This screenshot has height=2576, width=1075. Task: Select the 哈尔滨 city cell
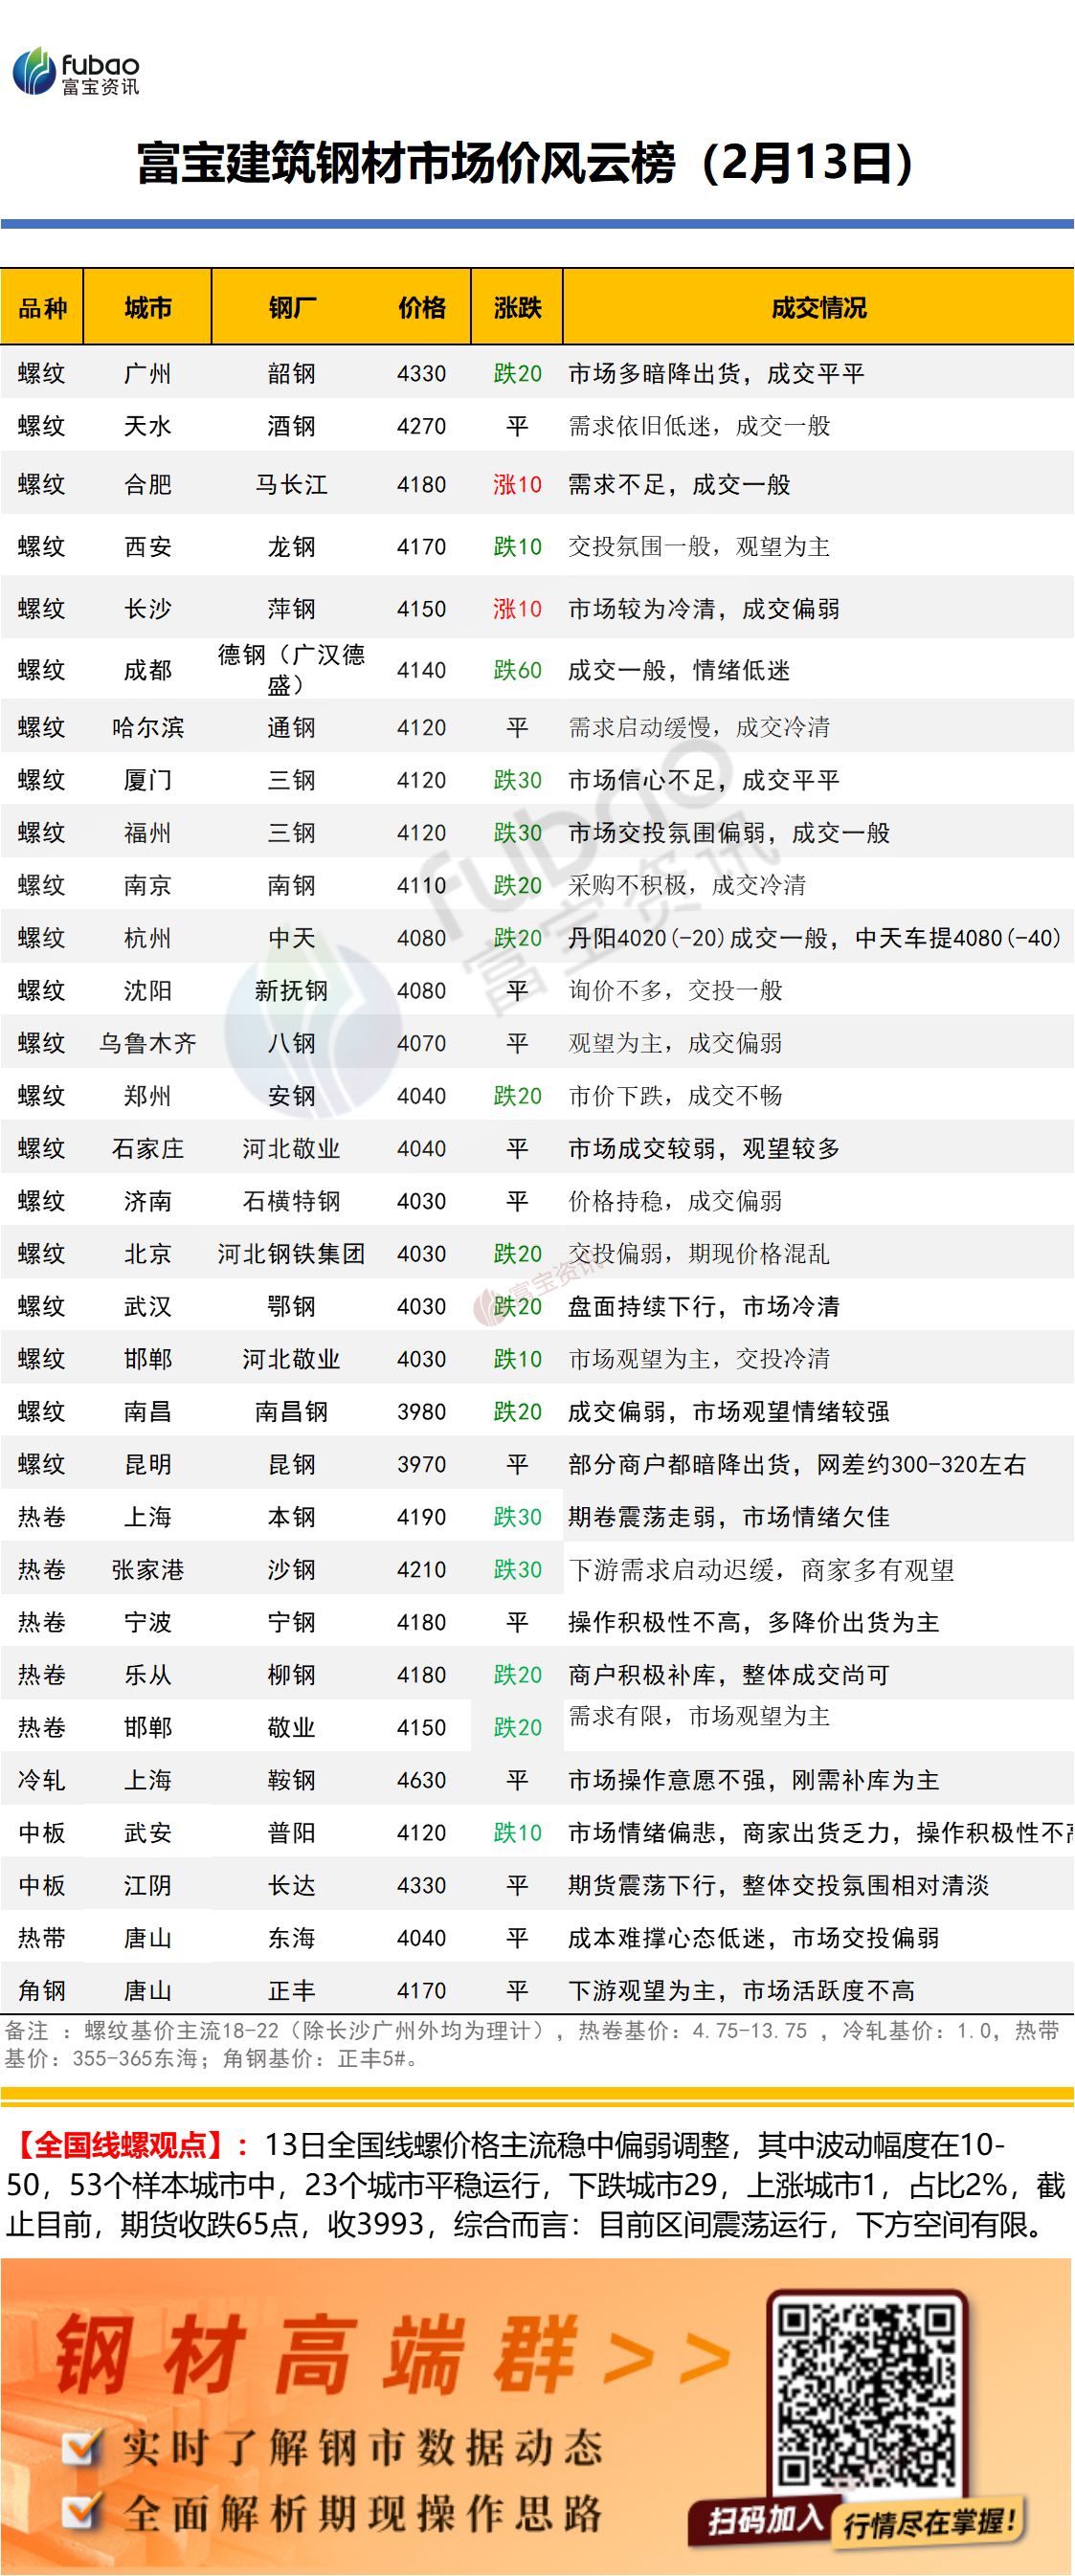point(148,727)
